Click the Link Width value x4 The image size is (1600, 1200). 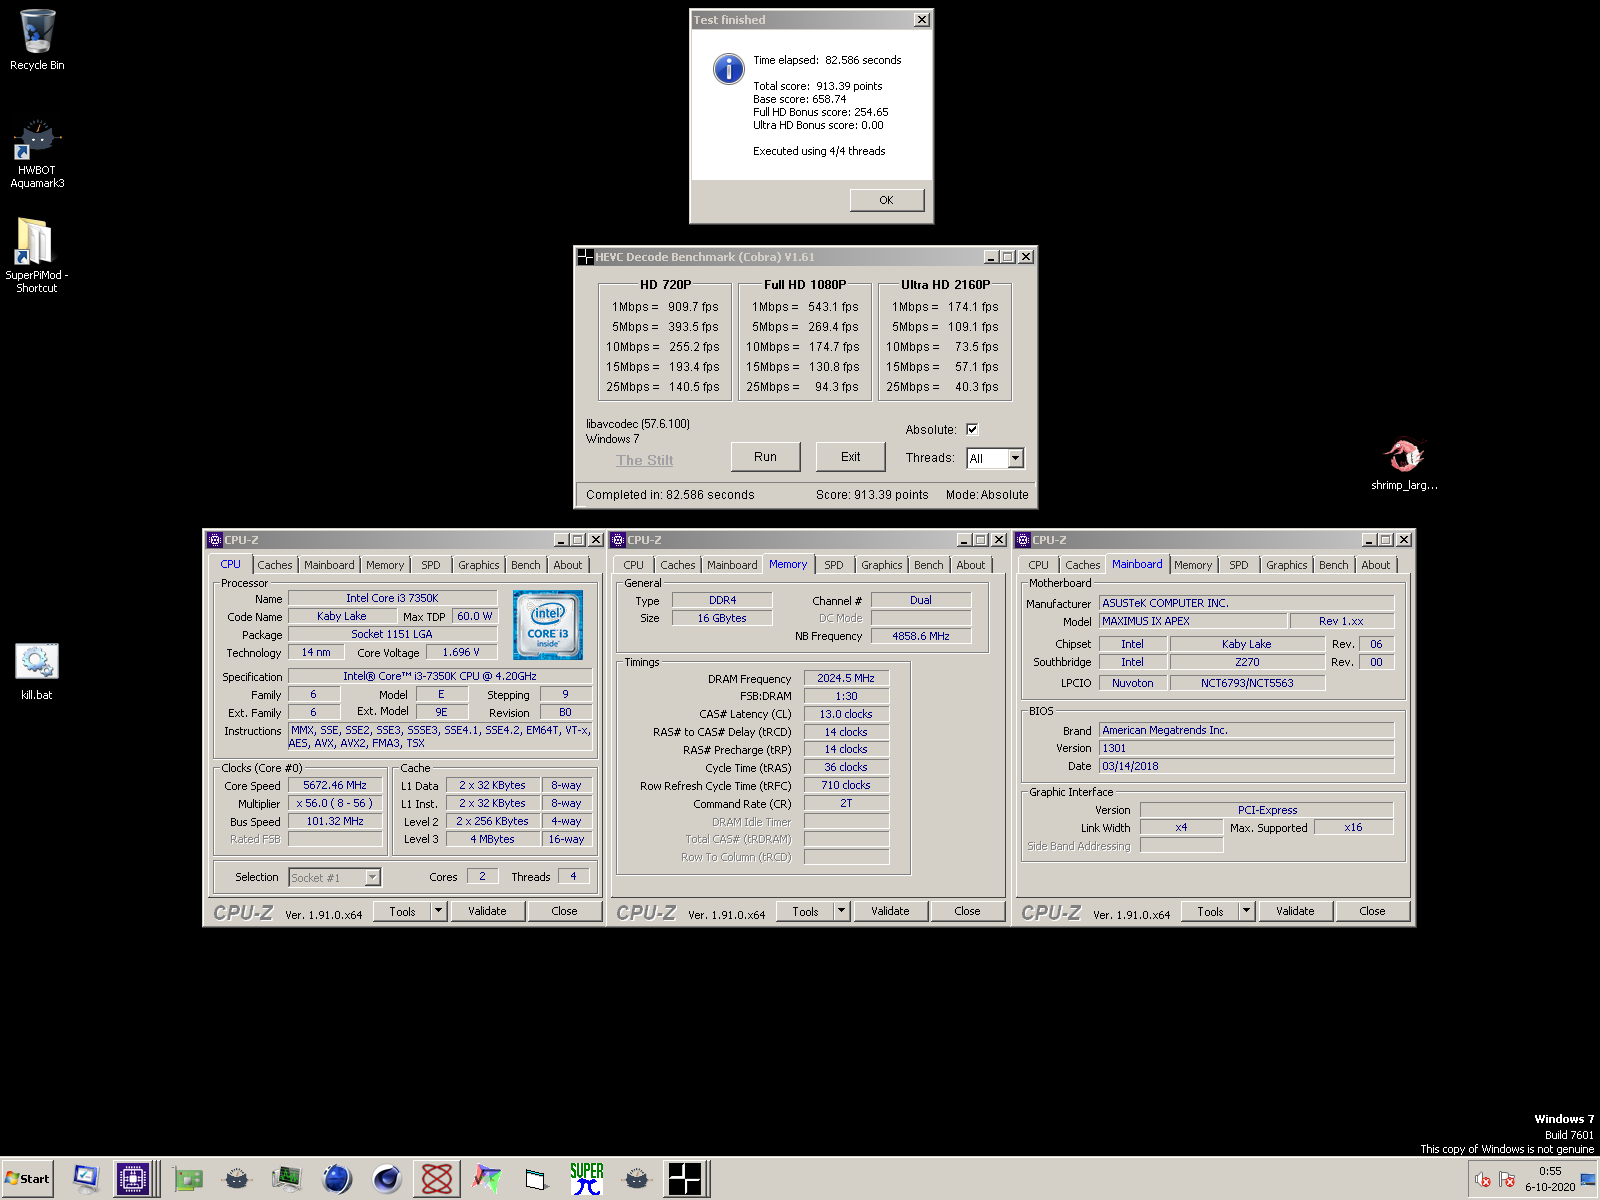coord(1181,827)
